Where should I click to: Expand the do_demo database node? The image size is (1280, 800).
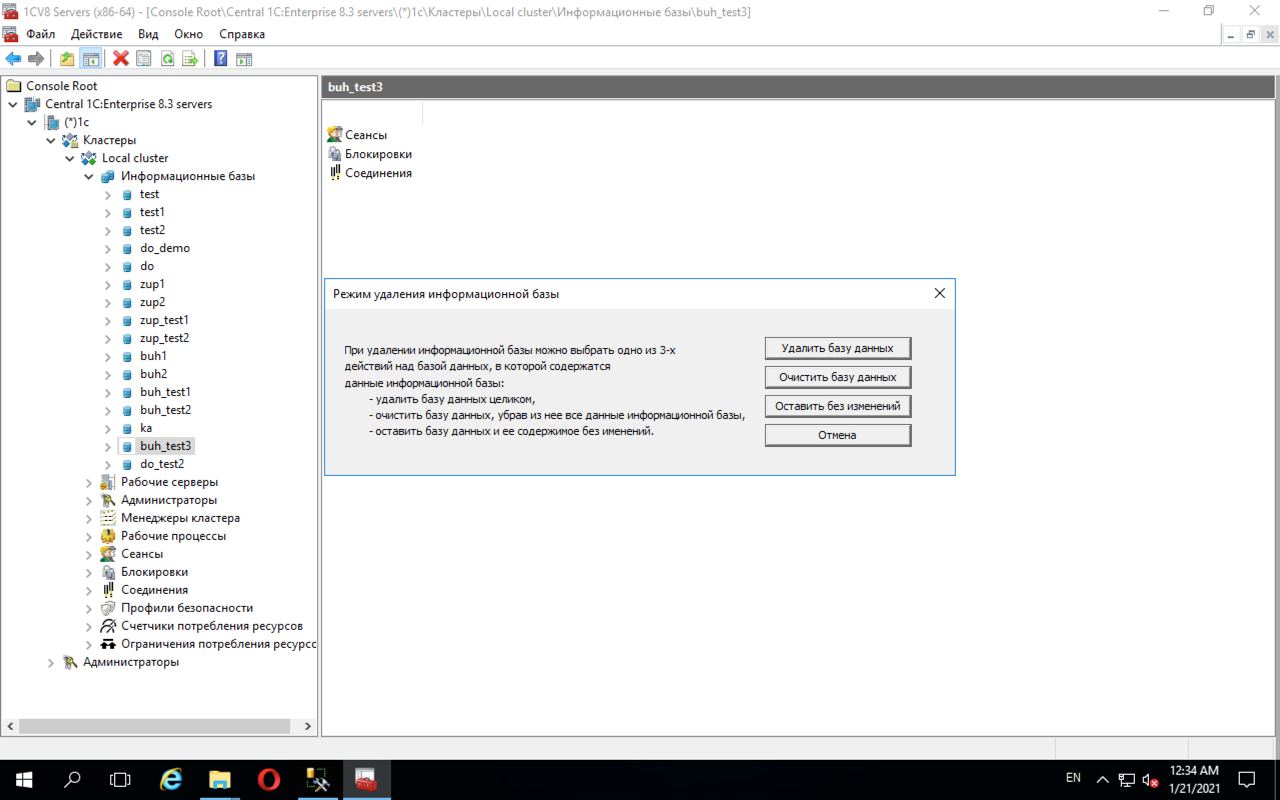tap(108, 248)
